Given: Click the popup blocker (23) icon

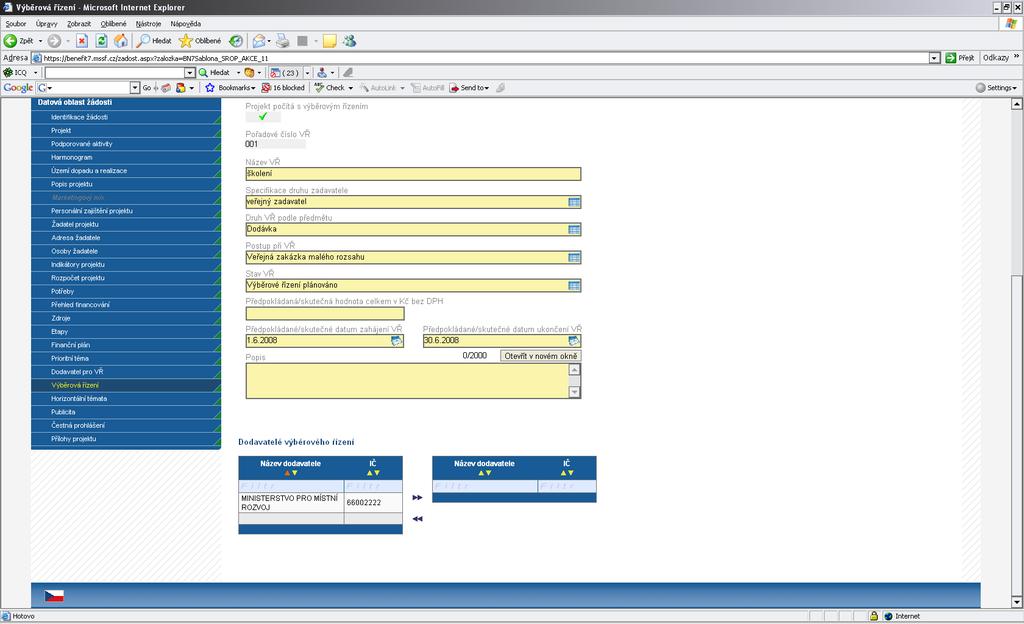Looking at the screenshot, I should click(x=285, y=72).
